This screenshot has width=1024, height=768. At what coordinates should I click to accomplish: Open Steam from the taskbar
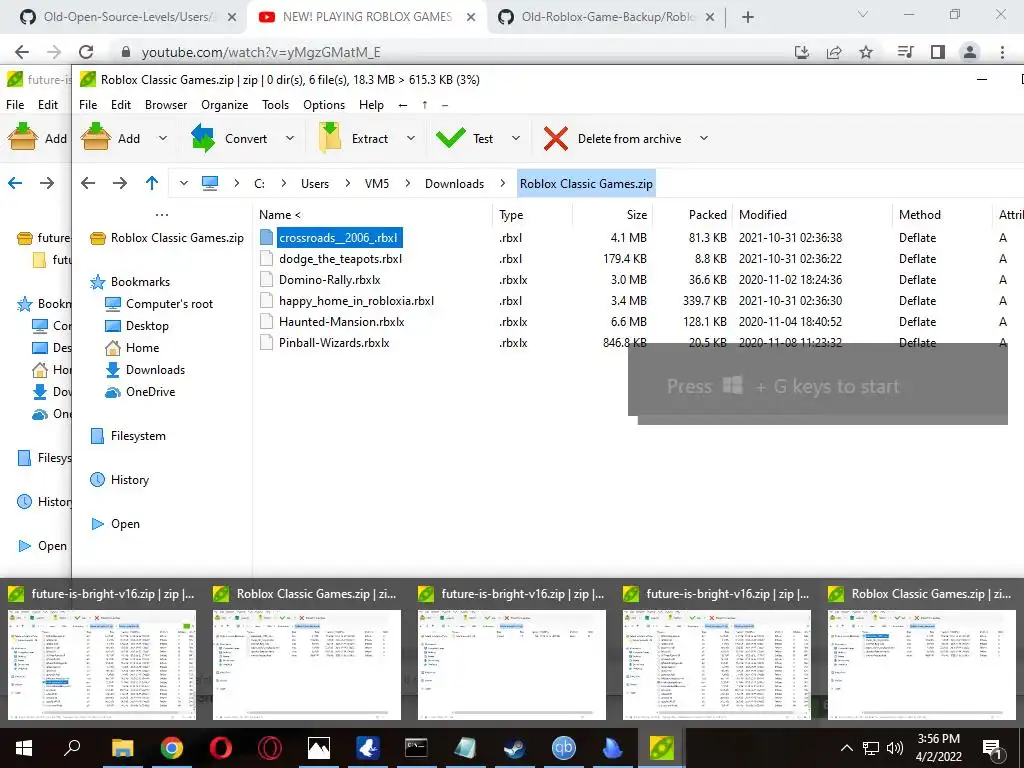pos(515,748)
